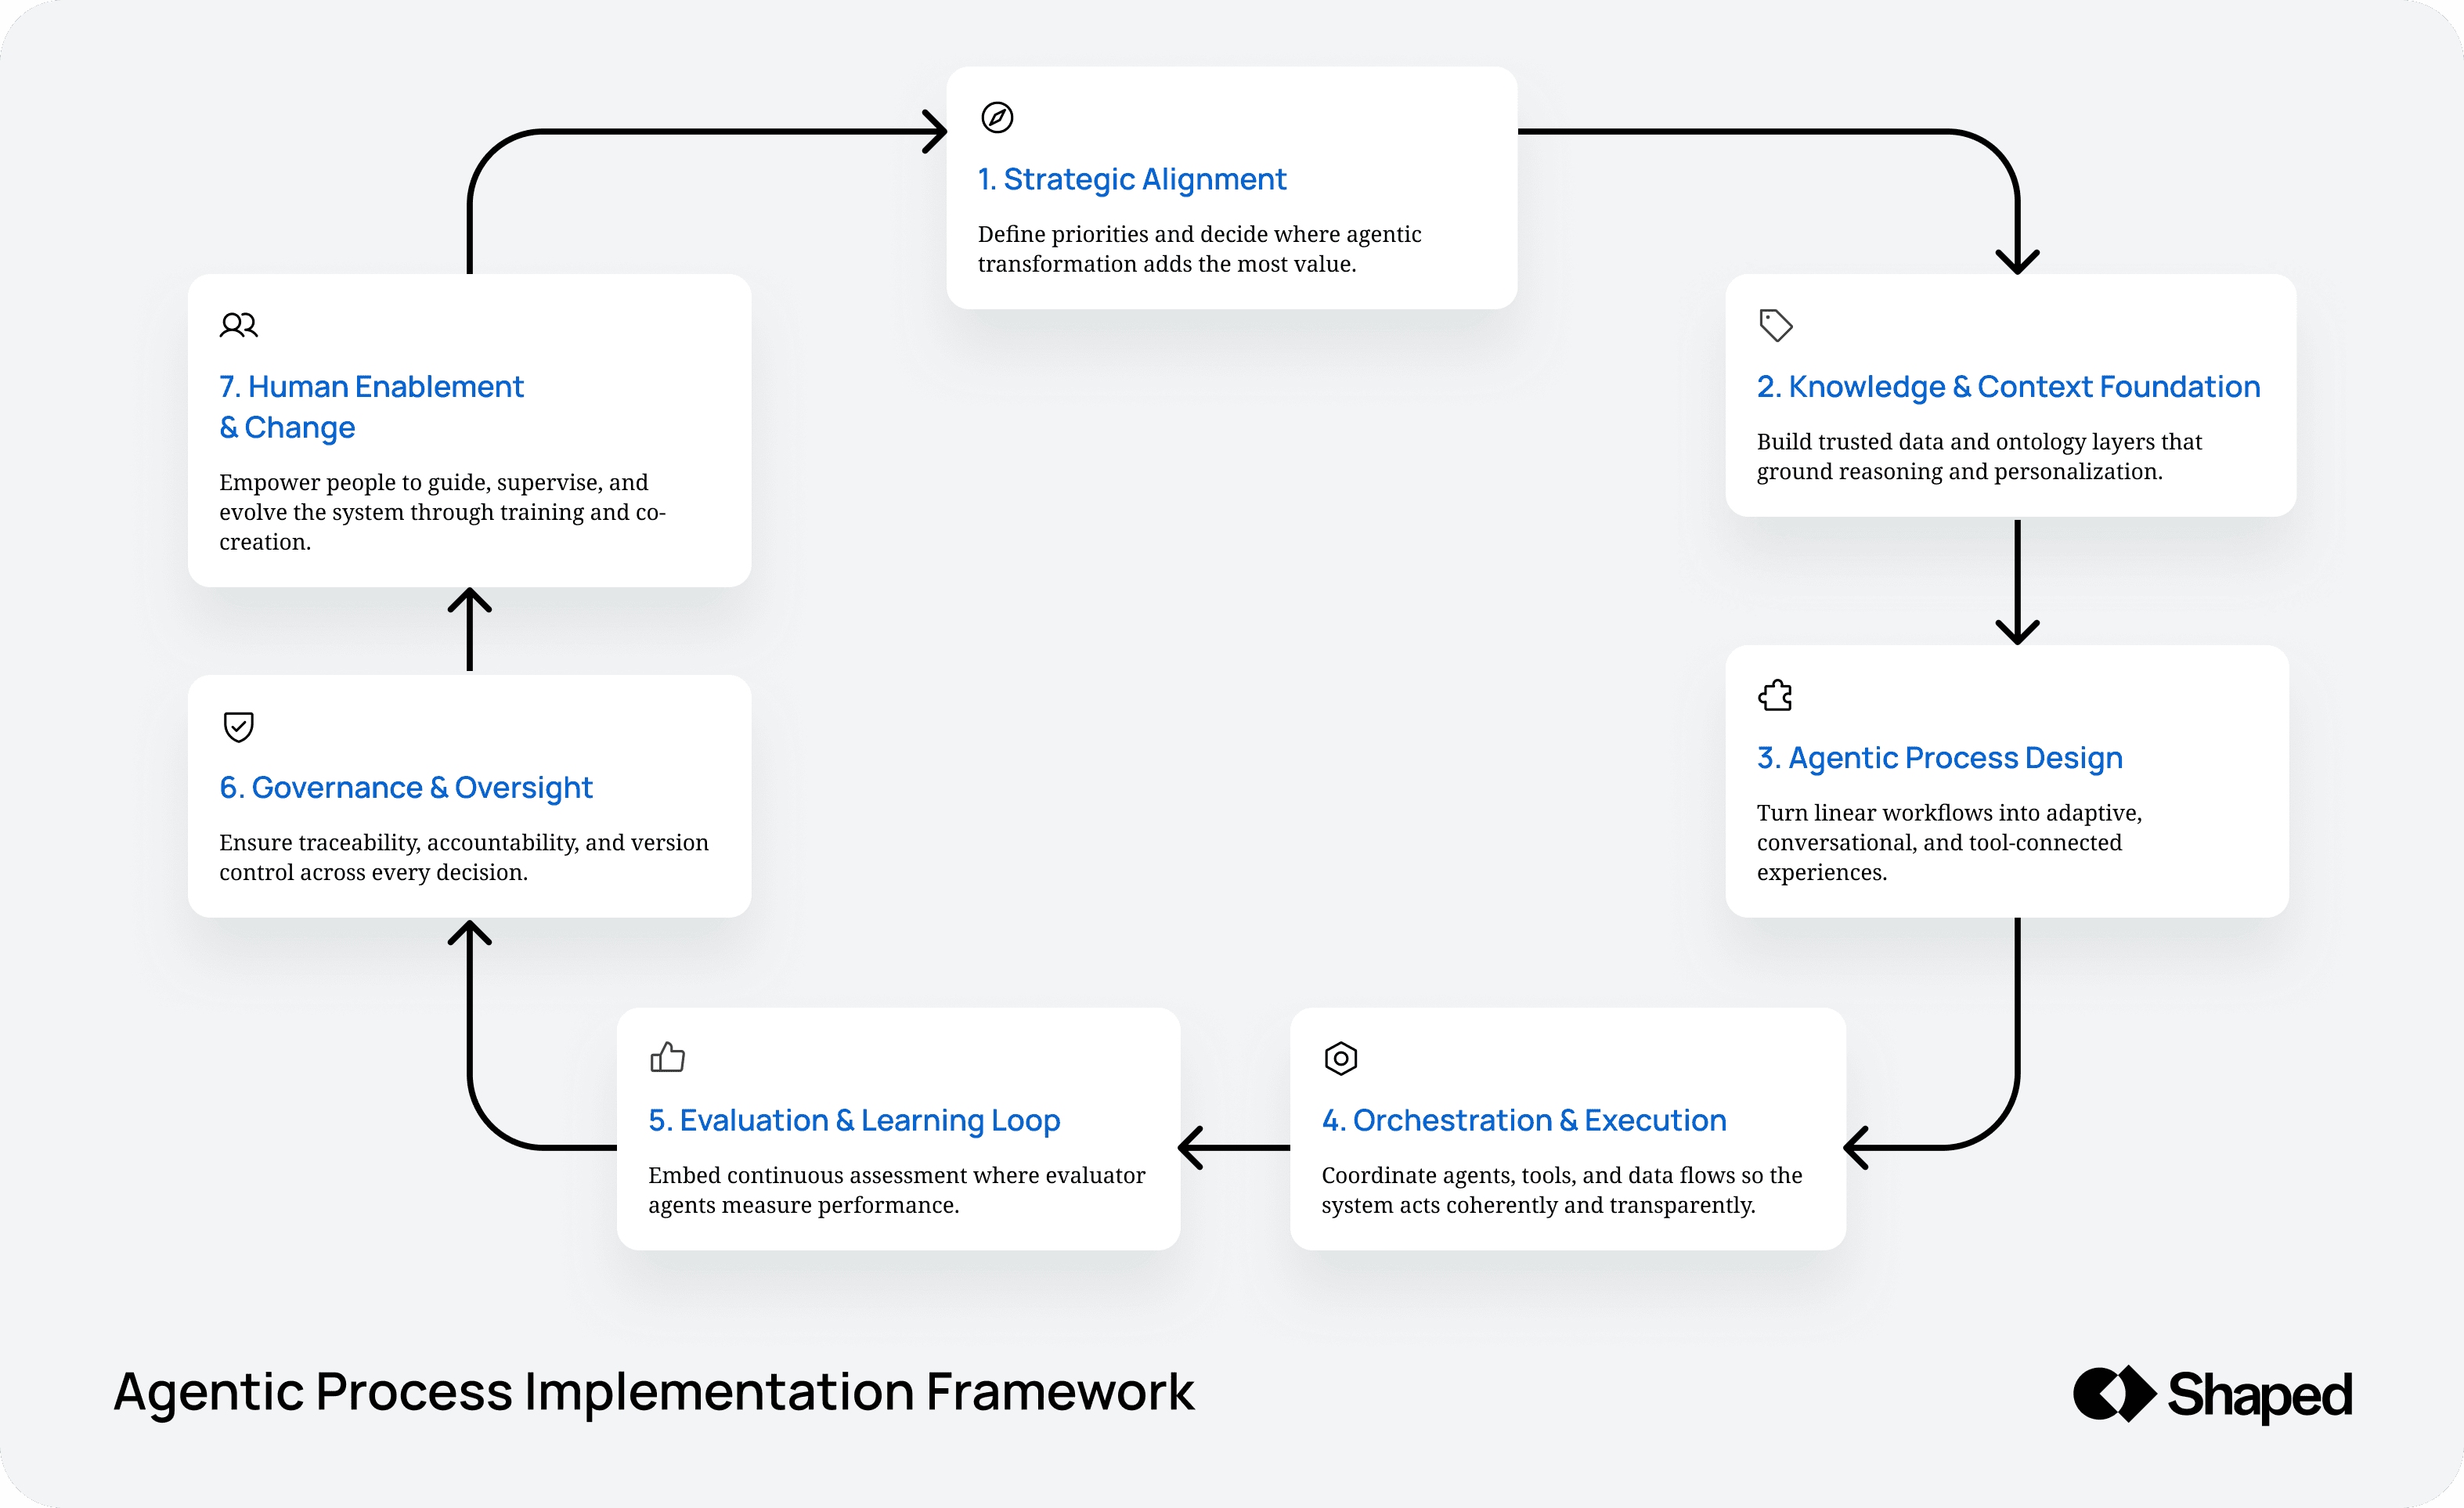Open the '2. Knowledge & Context Foundation' heading
Image resolution: width=2464 pixels, height=1508 pixels.
(x=2008, y=387)
